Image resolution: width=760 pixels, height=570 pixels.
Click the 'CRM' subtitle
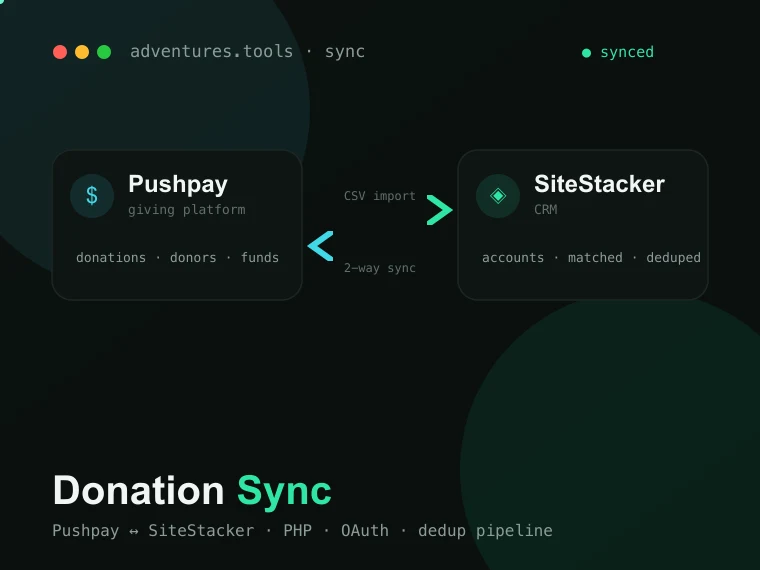(546, 209)
